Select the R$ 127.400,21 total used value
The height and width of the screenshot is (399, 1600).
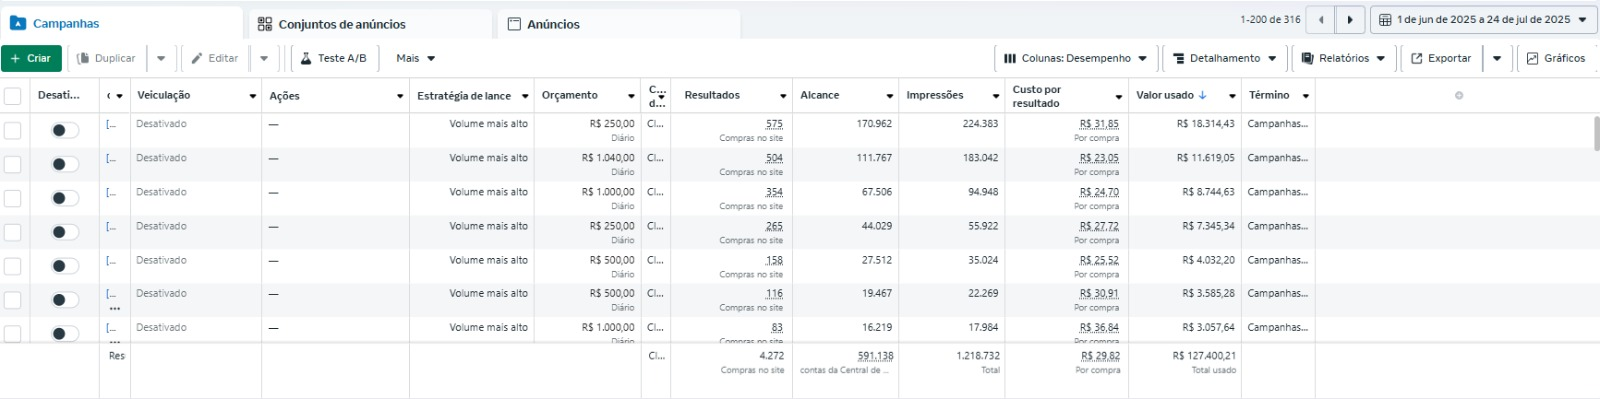coord(1204,356)
